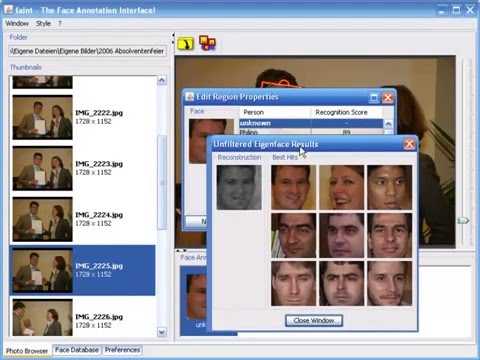
Task: Click the folder path input field
Action: (x=87, y=51)
